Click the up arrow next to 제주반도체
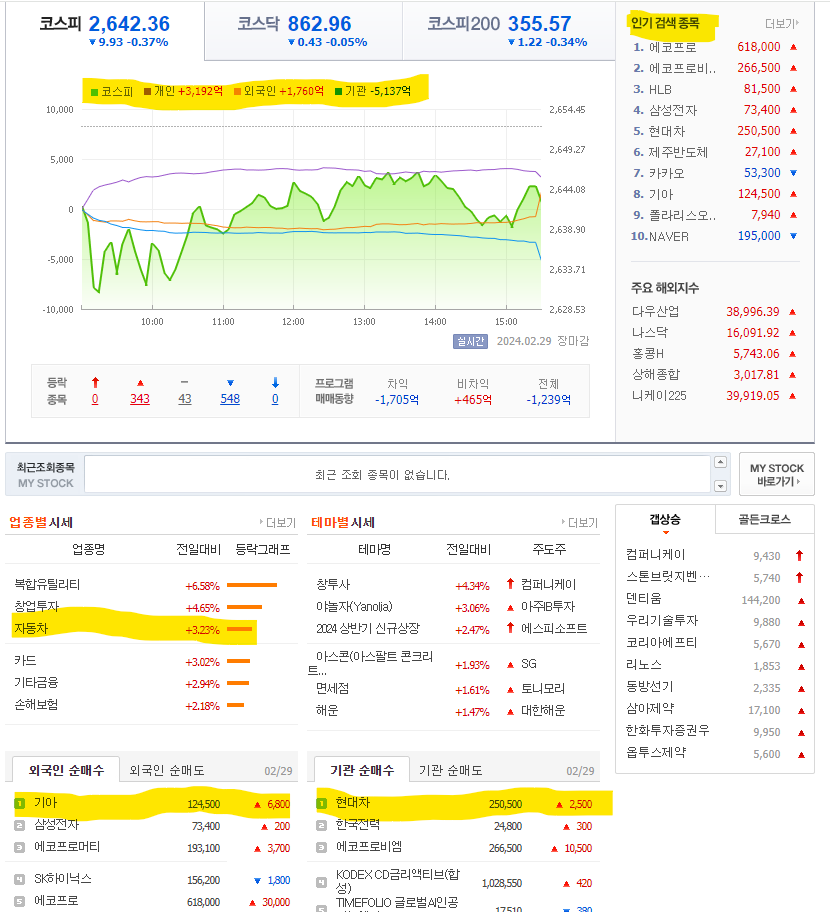This screenshot has width=830, height=912. (793, 152)
